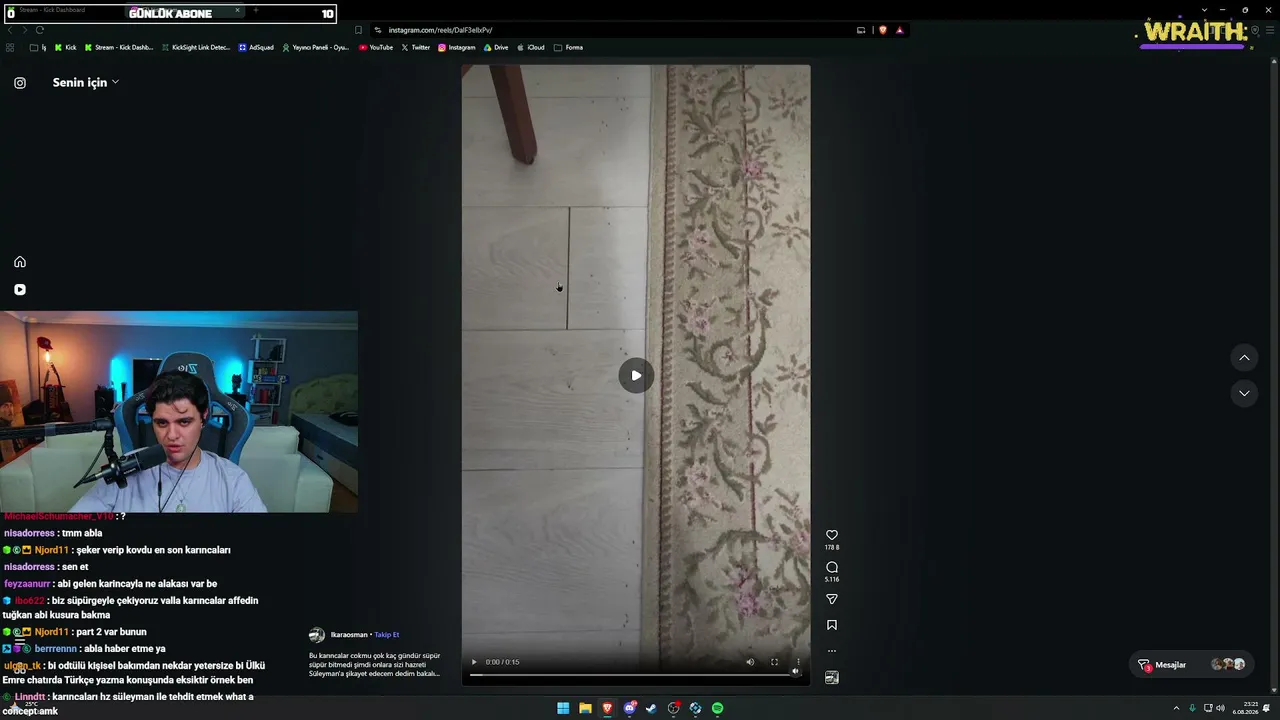
Task: Open the Drive bookmark
Action: (496, 47)
